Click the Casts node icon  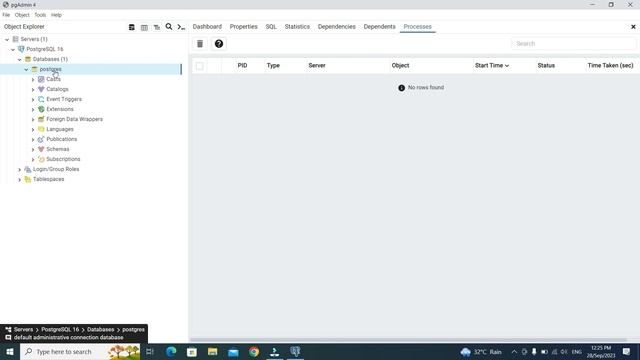[41, 79]
